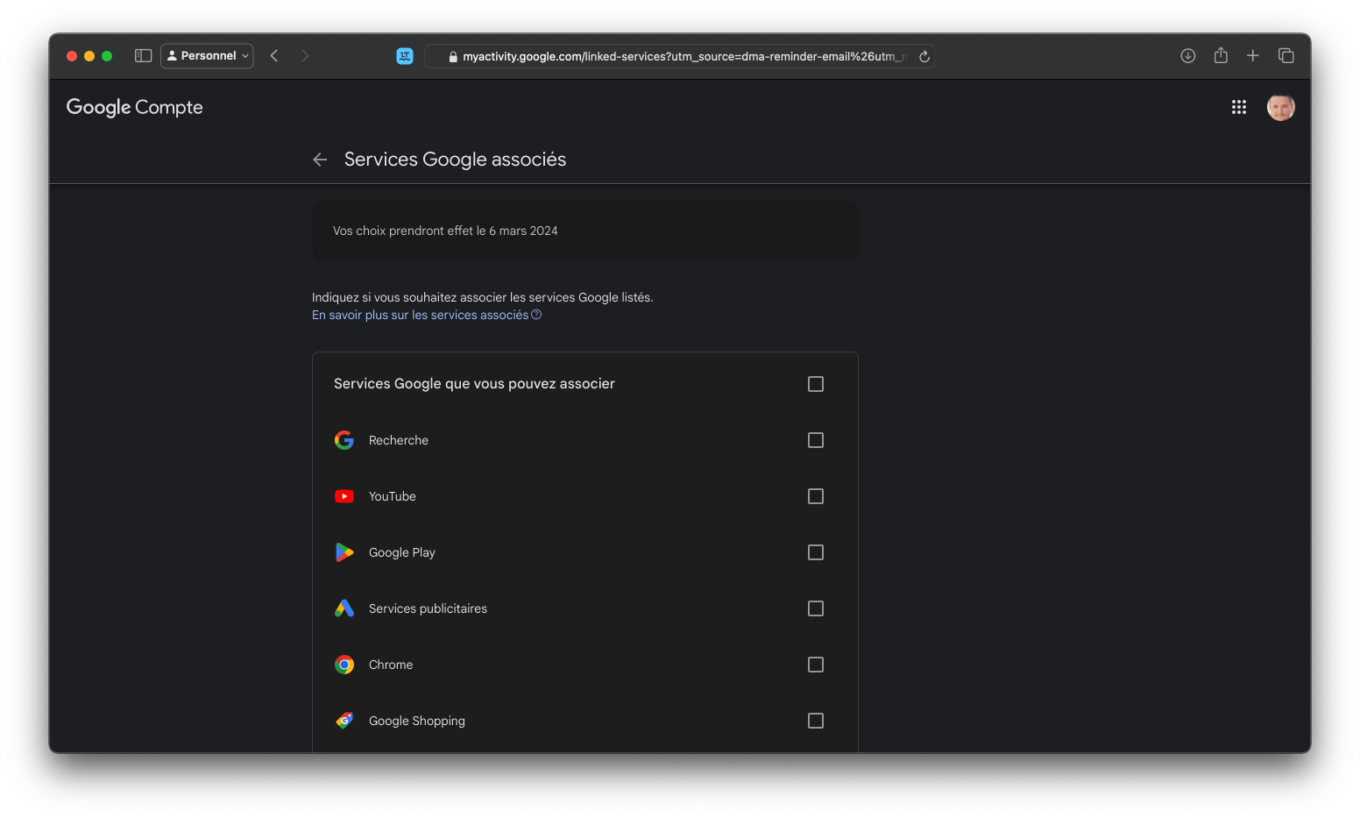Check the Recherche checkbox
The height and width of the screenshot is (818, 1360).
point(816,440)
